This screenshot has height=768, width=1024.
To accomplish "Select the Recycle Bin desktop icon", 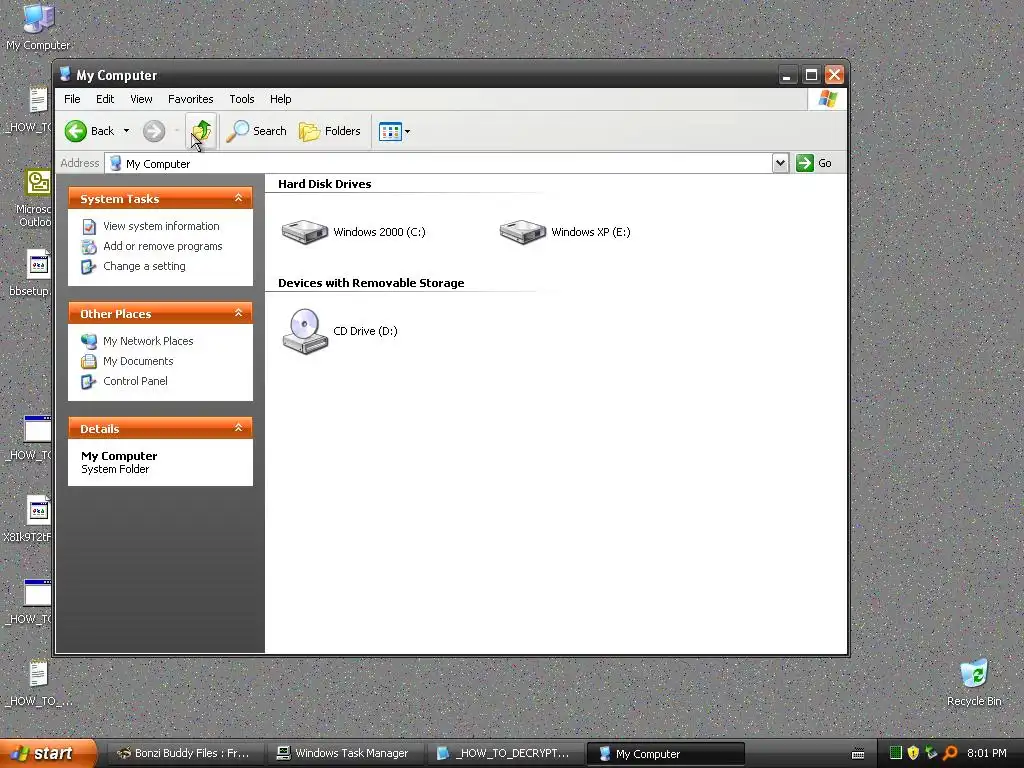I will [974, 683].
